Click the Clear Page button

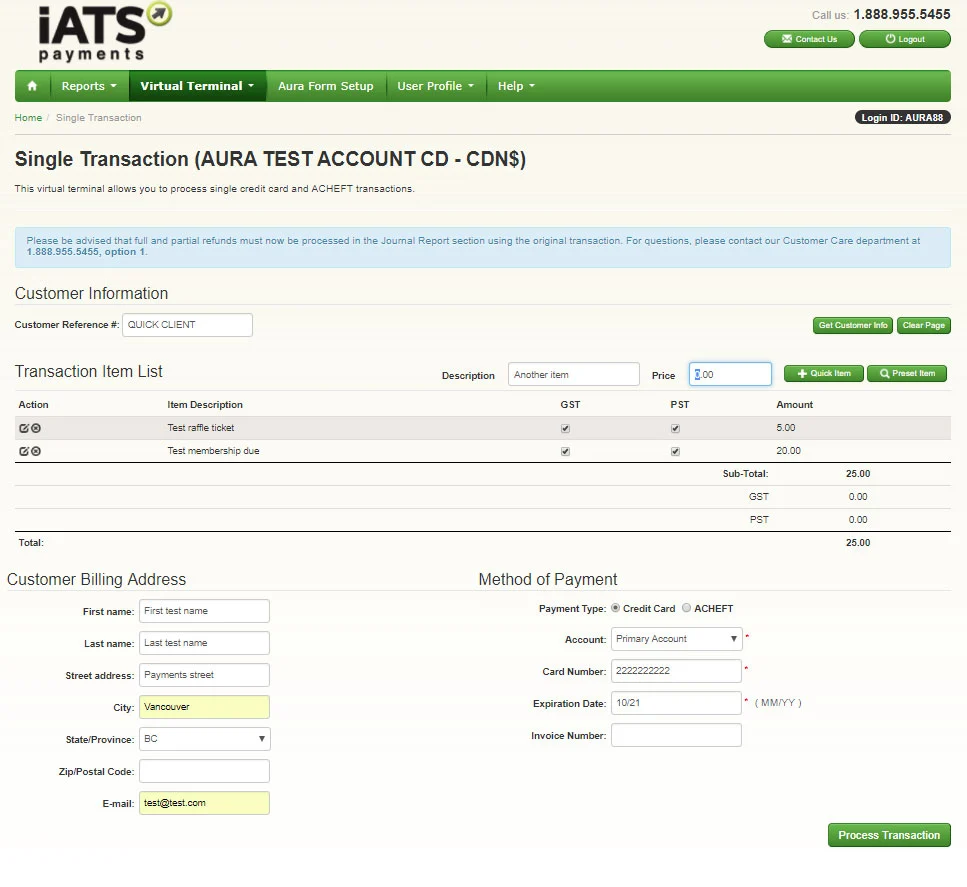(923, 325)
